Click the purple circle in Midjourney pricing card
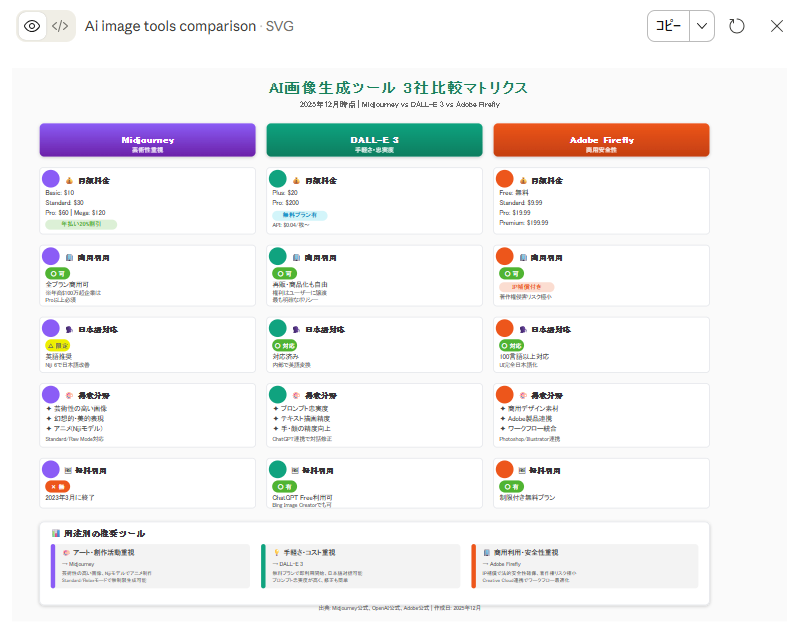 coord(51,179)
